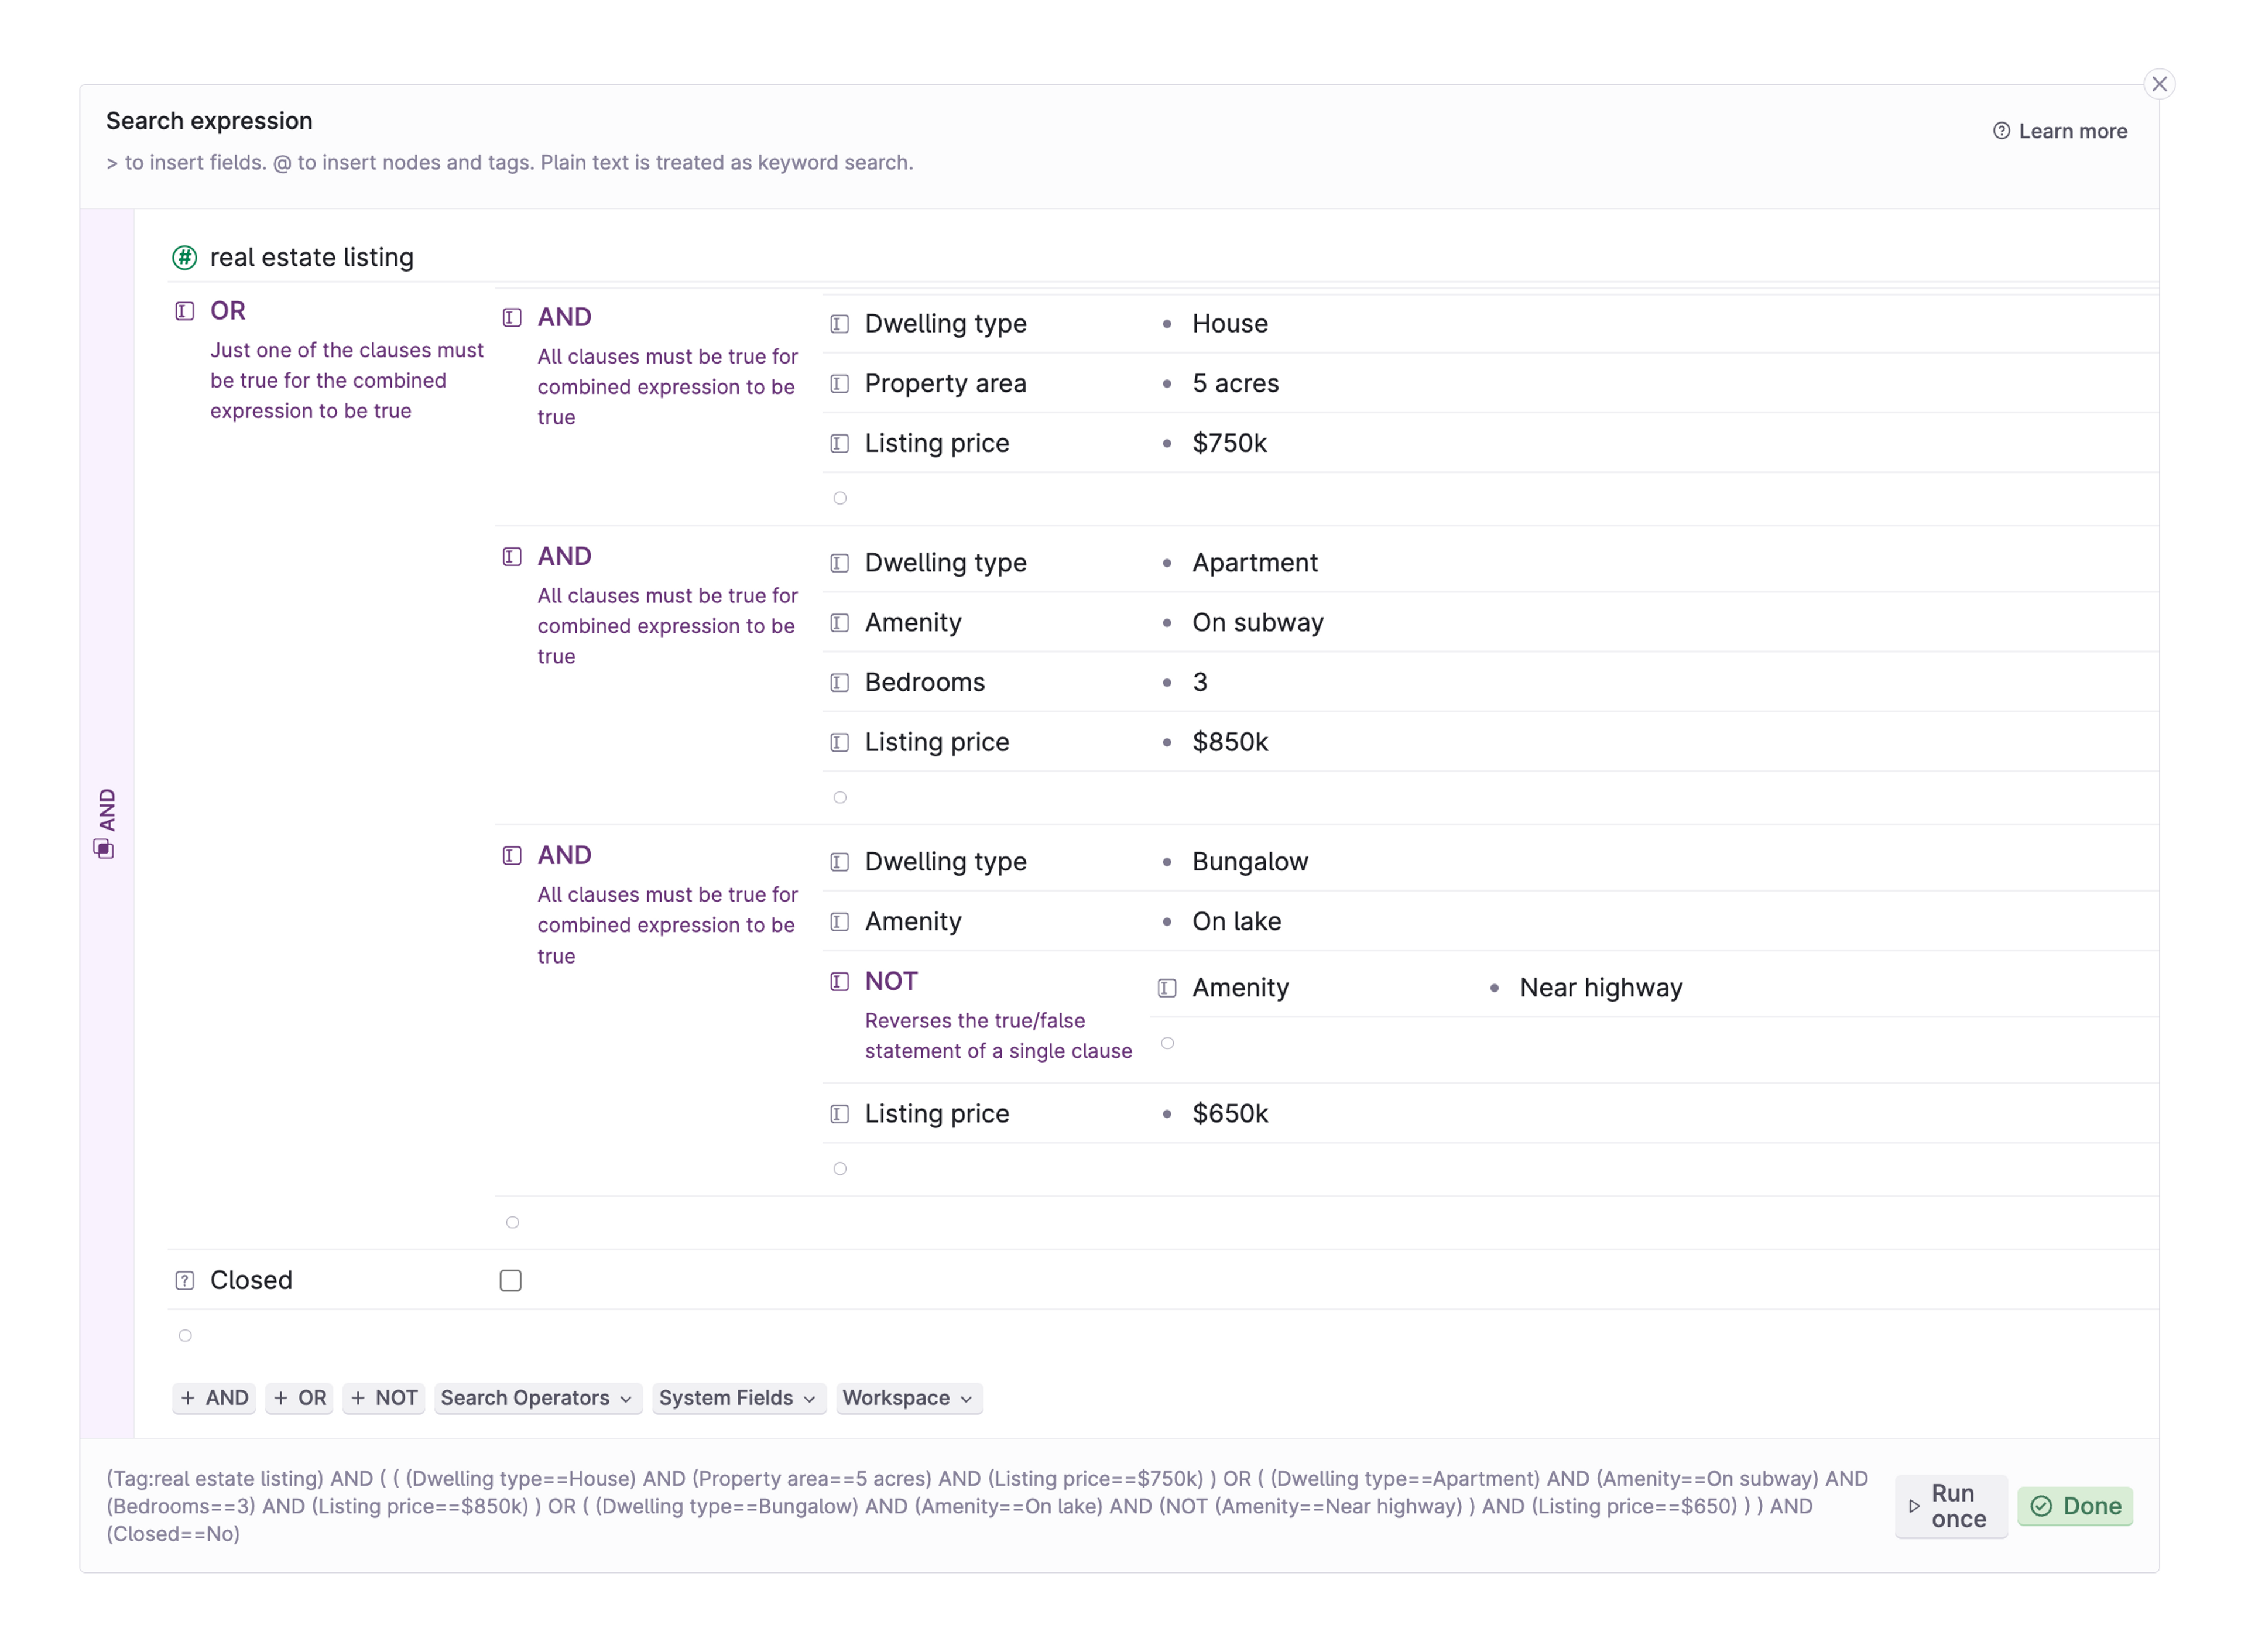Open the System Fields dropdown

tap(737, 1398)
